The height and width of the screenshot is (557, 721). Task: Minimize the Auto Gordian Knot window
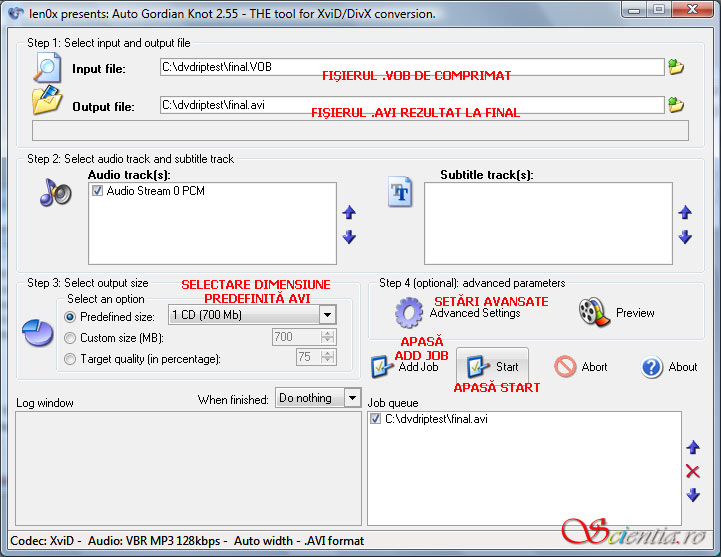click(x=634, y=9)
